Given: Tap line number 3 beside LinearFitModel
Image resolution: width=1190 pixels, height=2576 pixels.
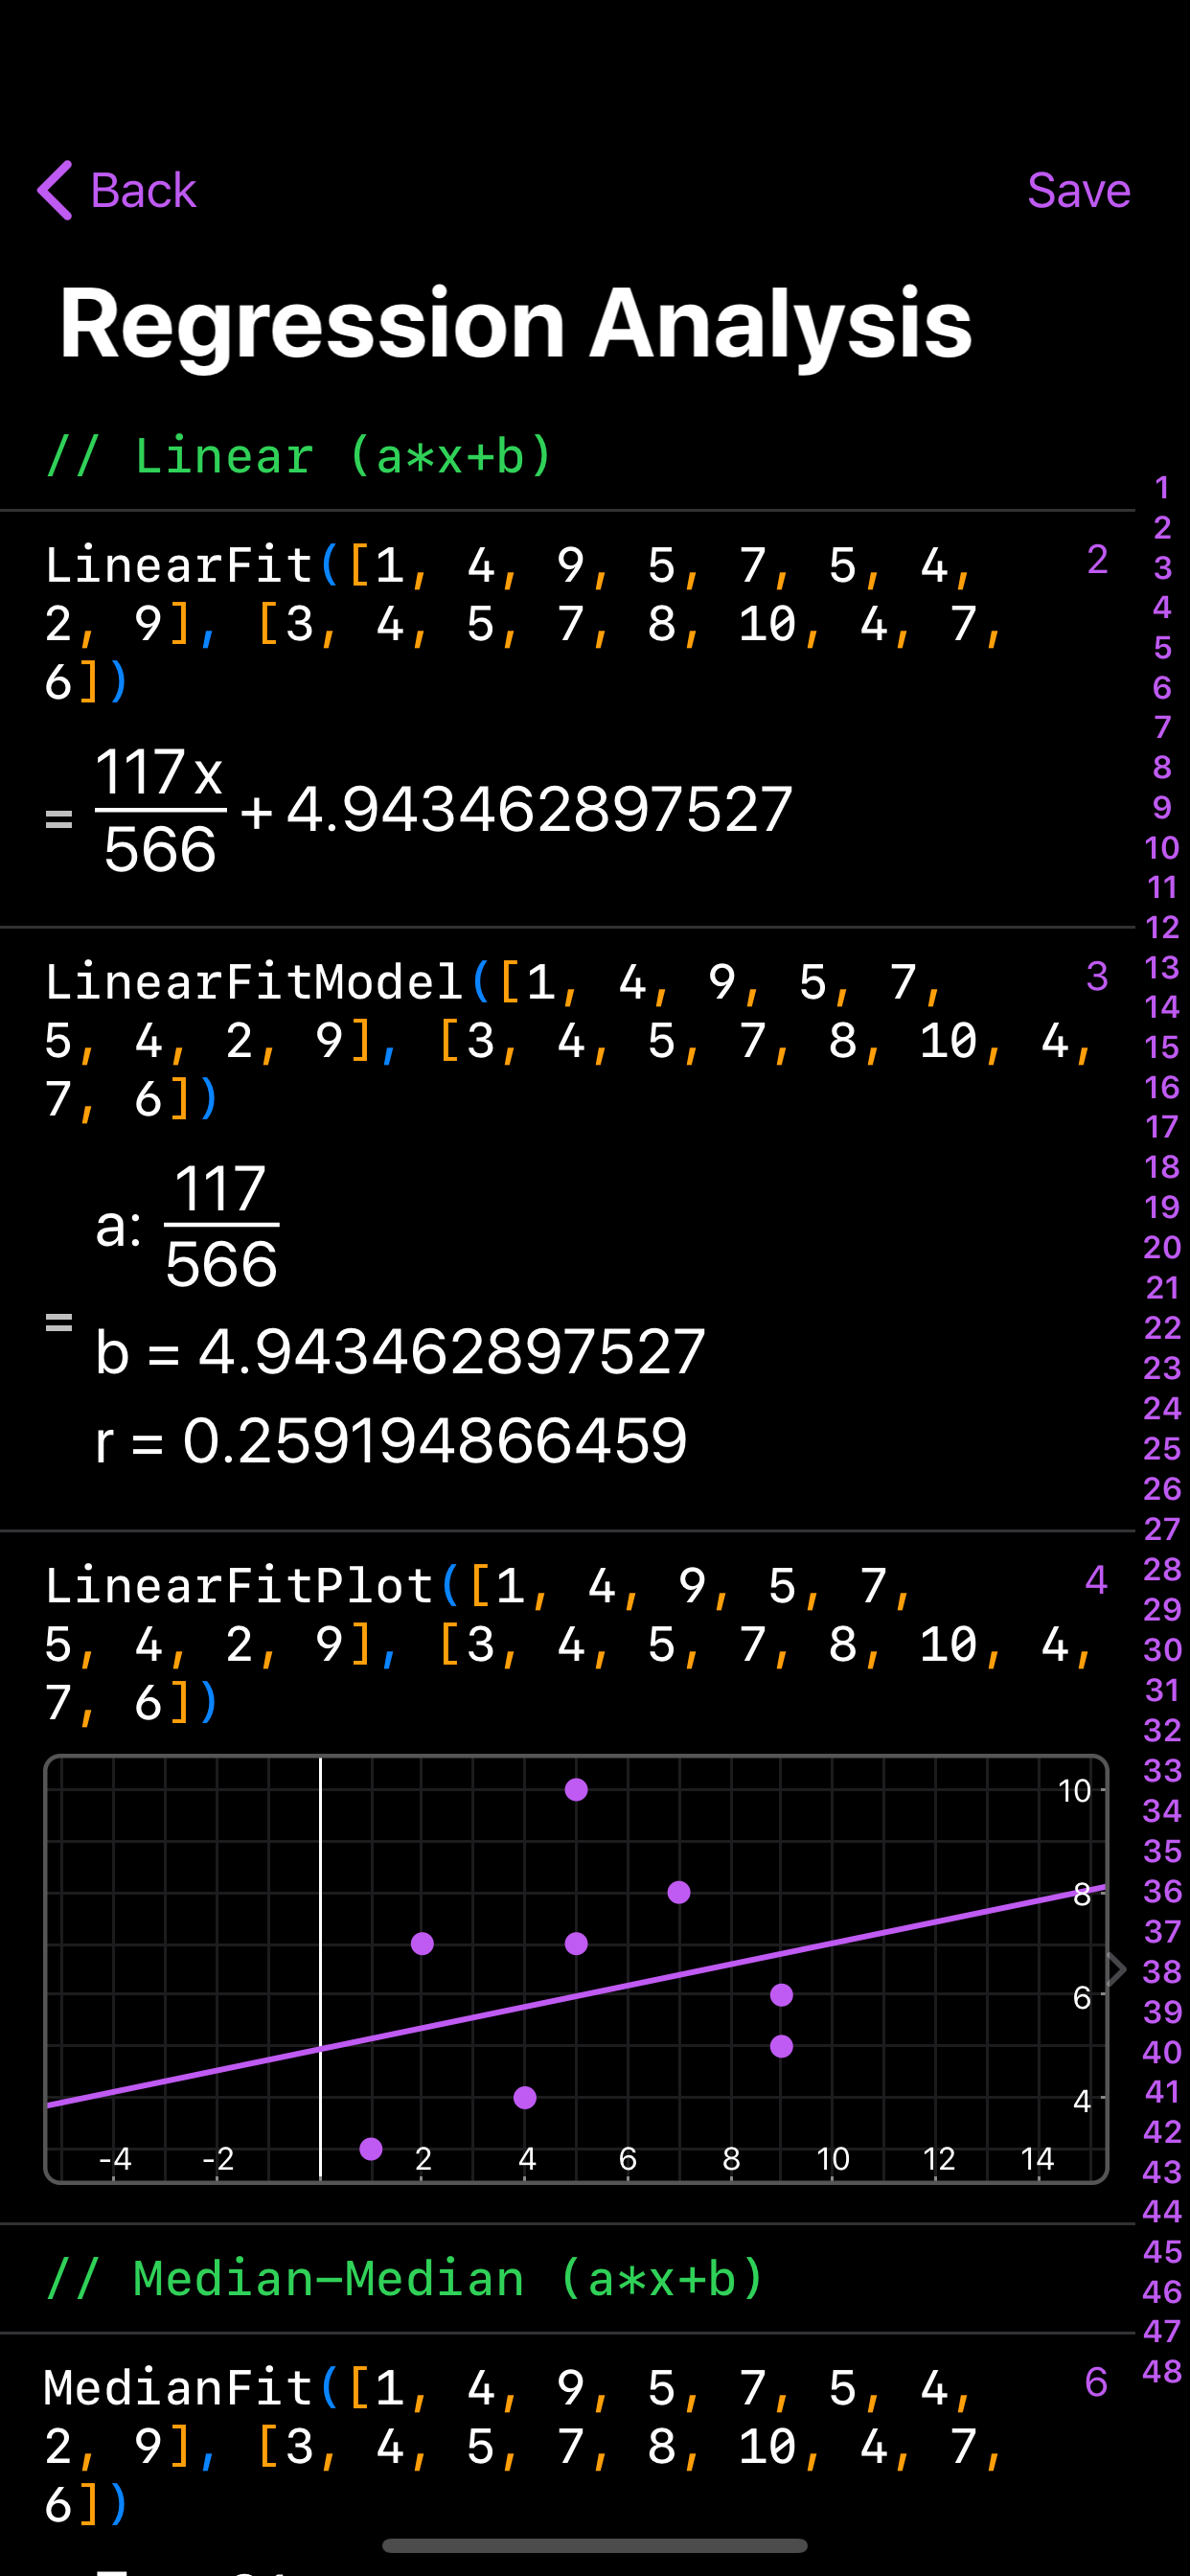Looking at the screenshot, I should 1097,976.
